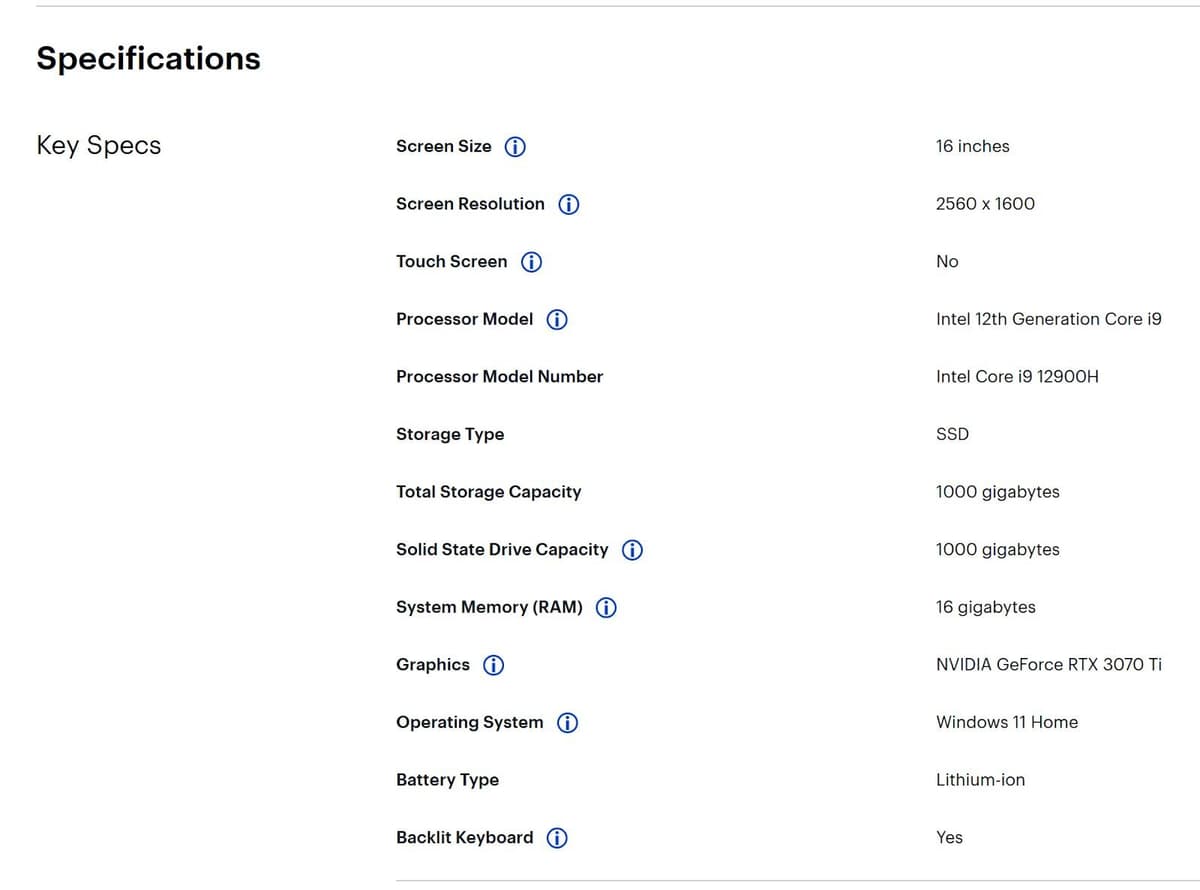
Task: Open the Screen Resolution info tooltip icon
Action: point(568,205)
